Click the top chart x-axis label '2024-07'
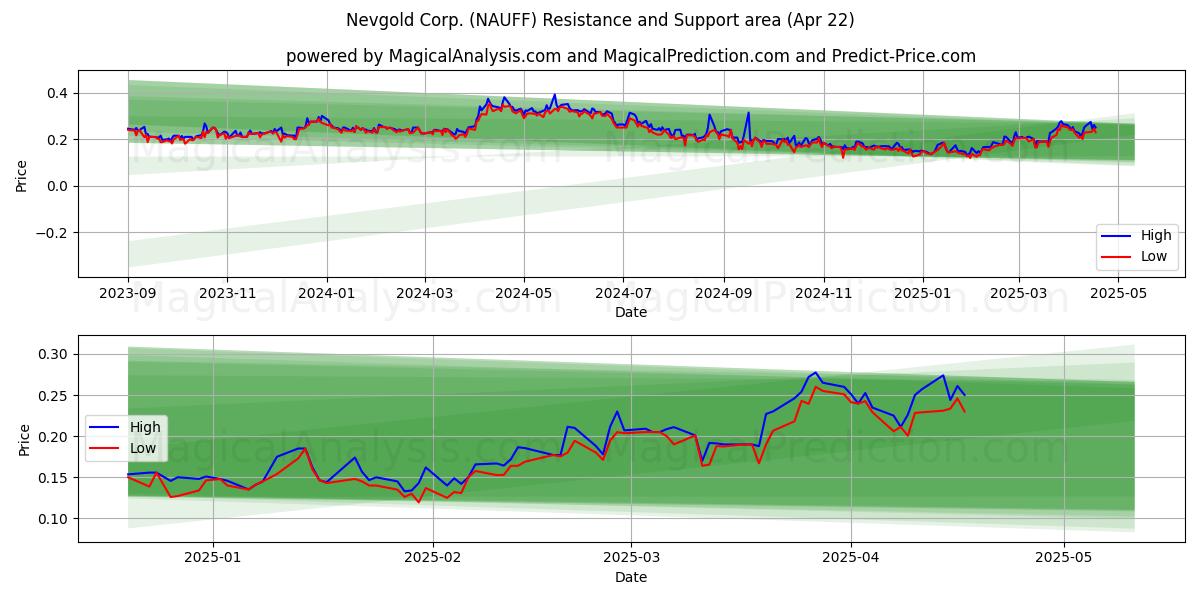 coord(623,295)
